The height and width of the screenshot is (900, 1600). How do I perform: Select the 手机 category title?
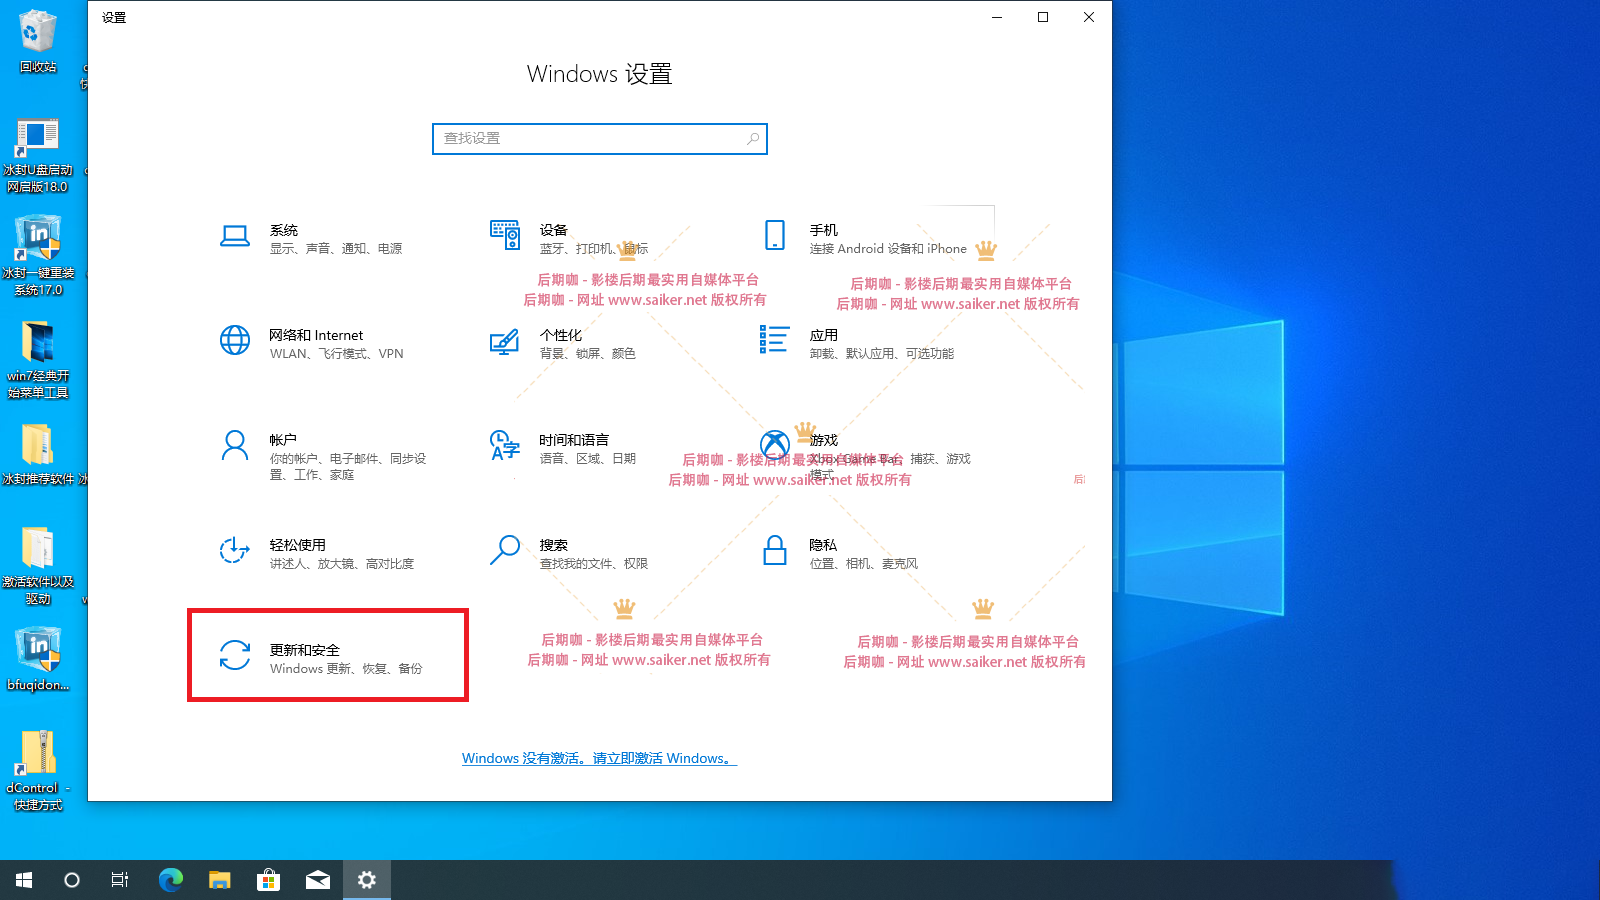(824, 230)
